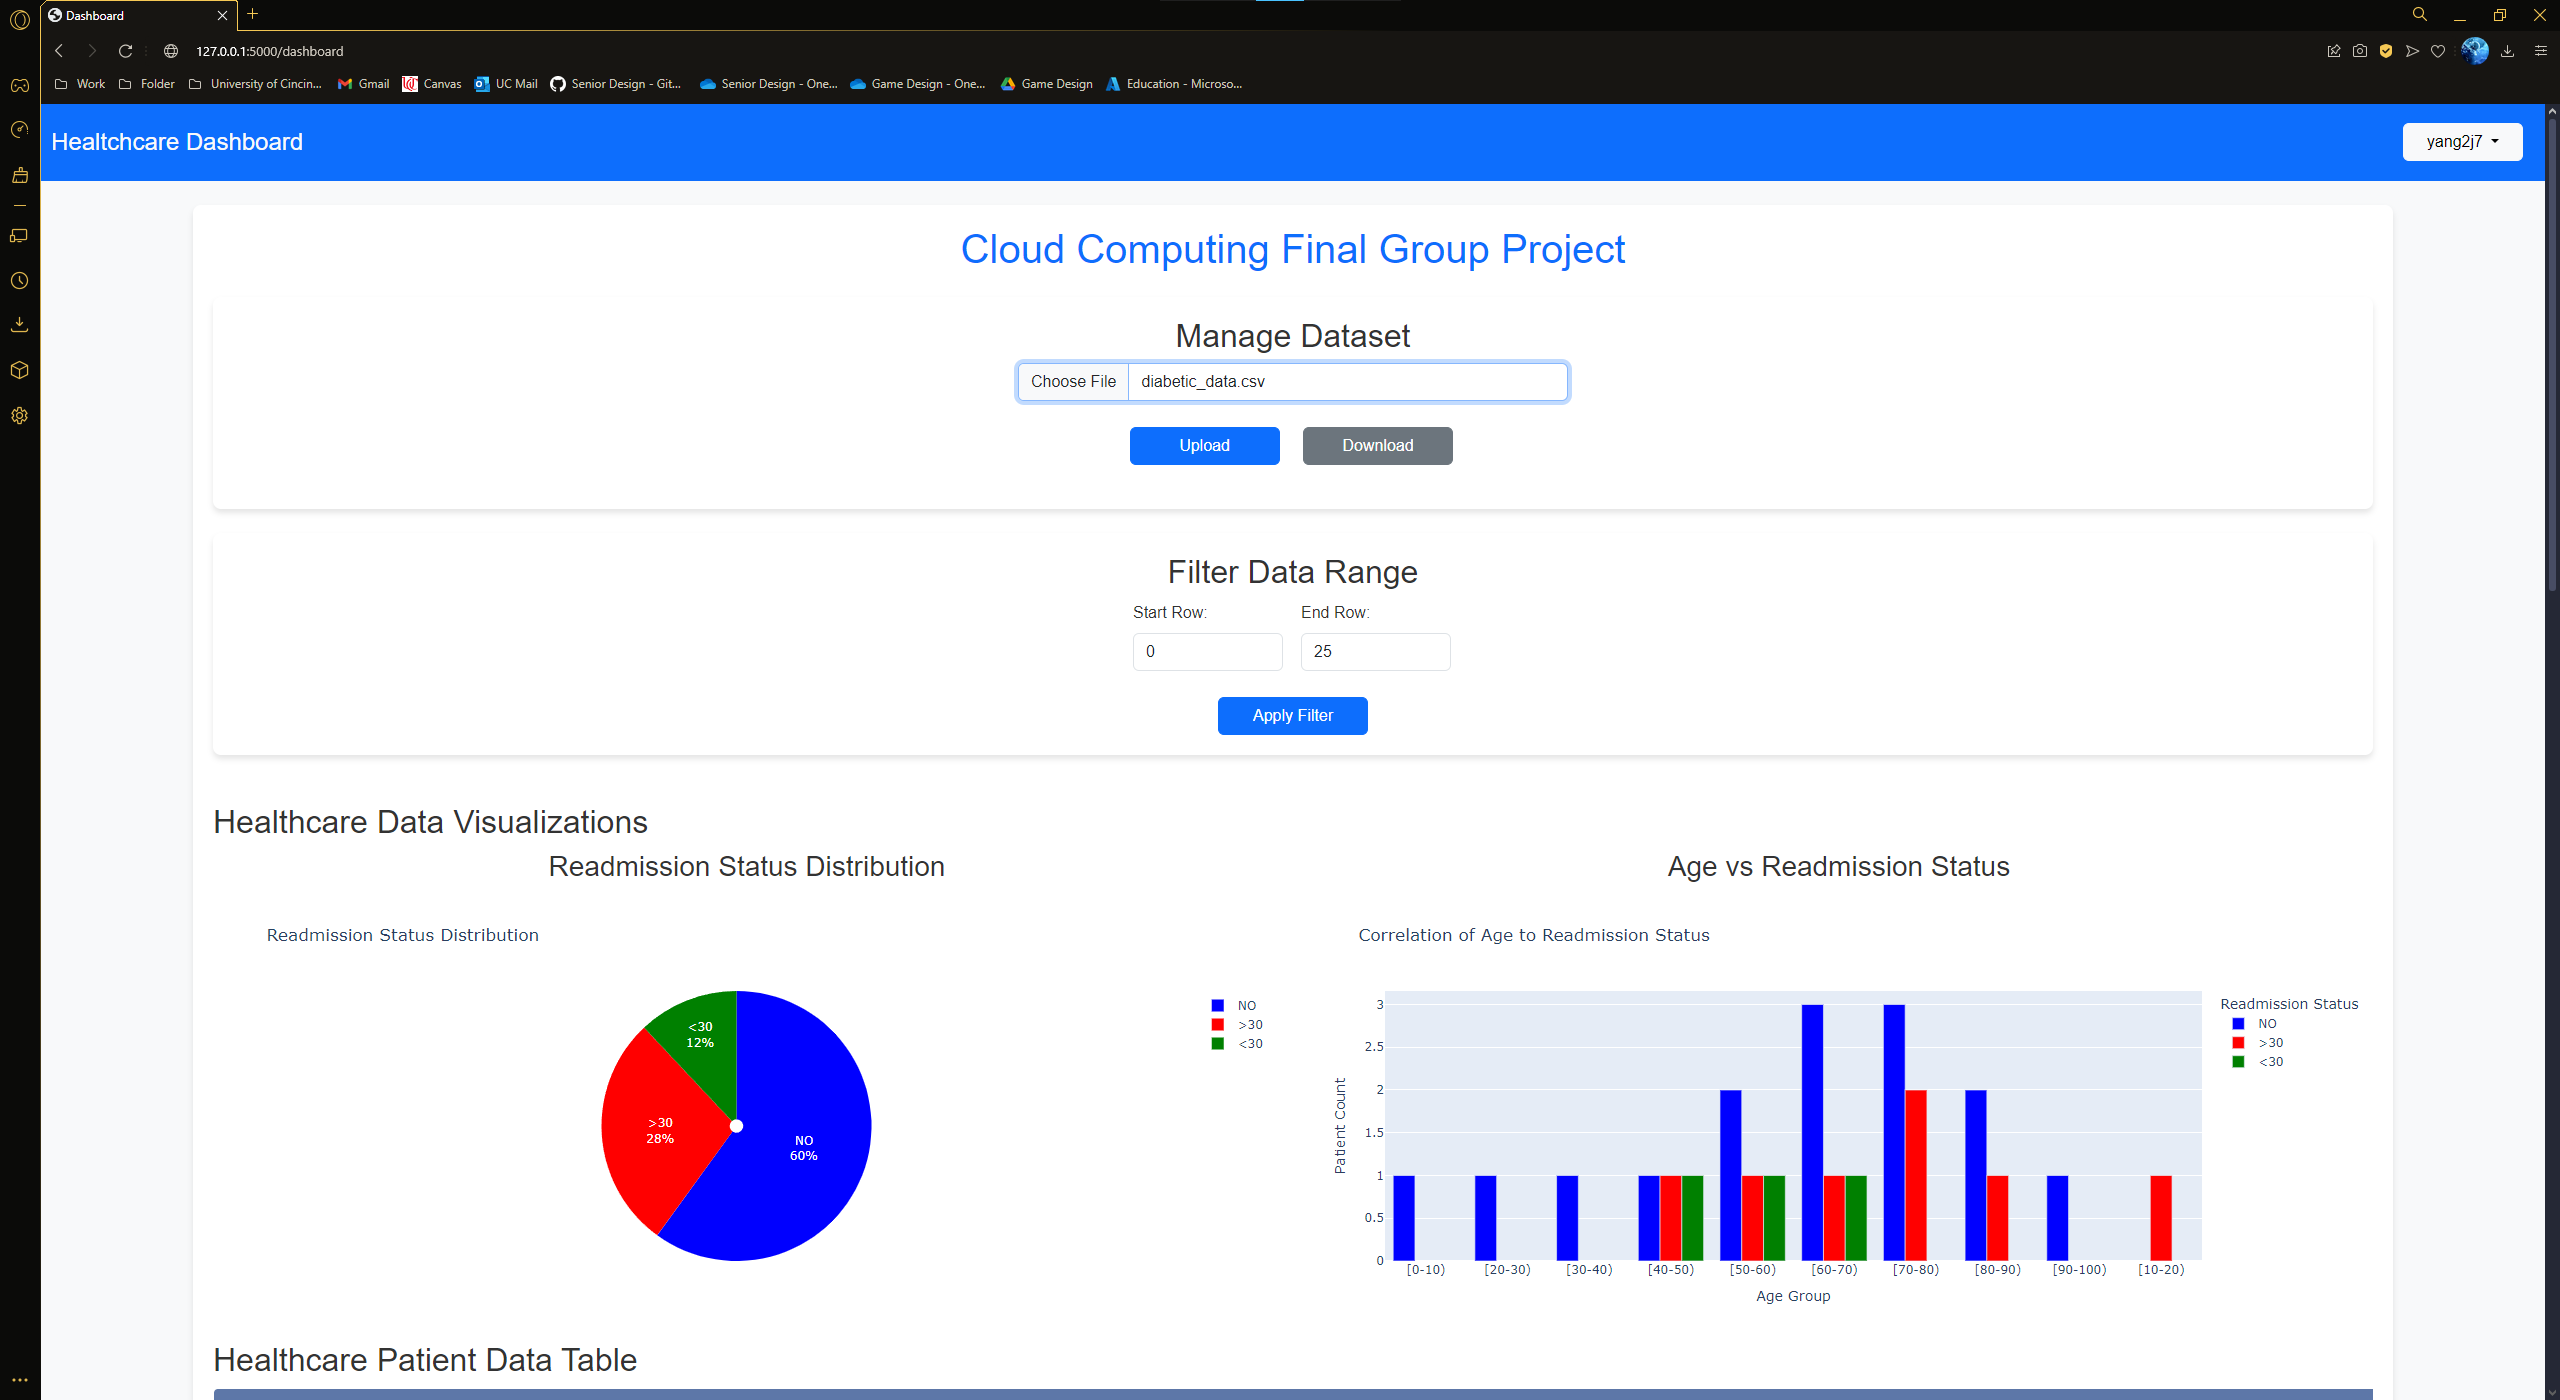Click the diabetic_data.csv file field
2560x1400 pixels.
1347,382
